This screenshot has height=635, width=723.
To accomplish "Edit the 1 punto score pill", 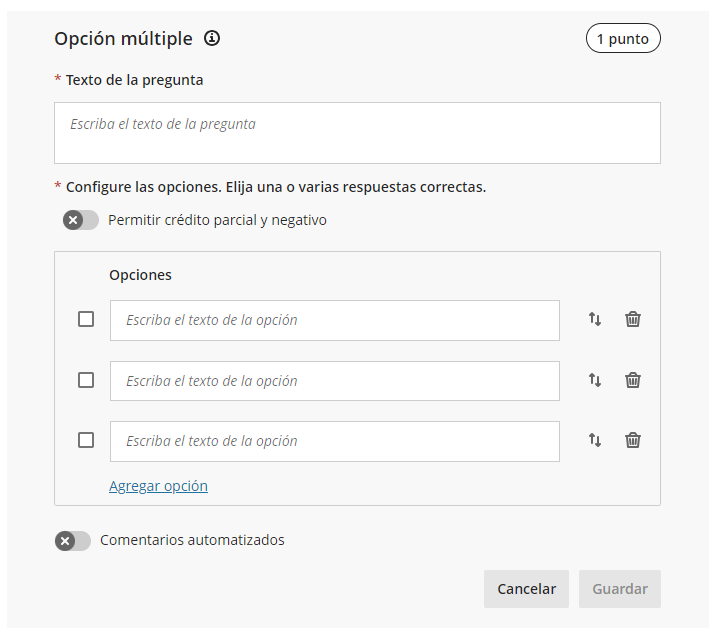I will [623, 39].
